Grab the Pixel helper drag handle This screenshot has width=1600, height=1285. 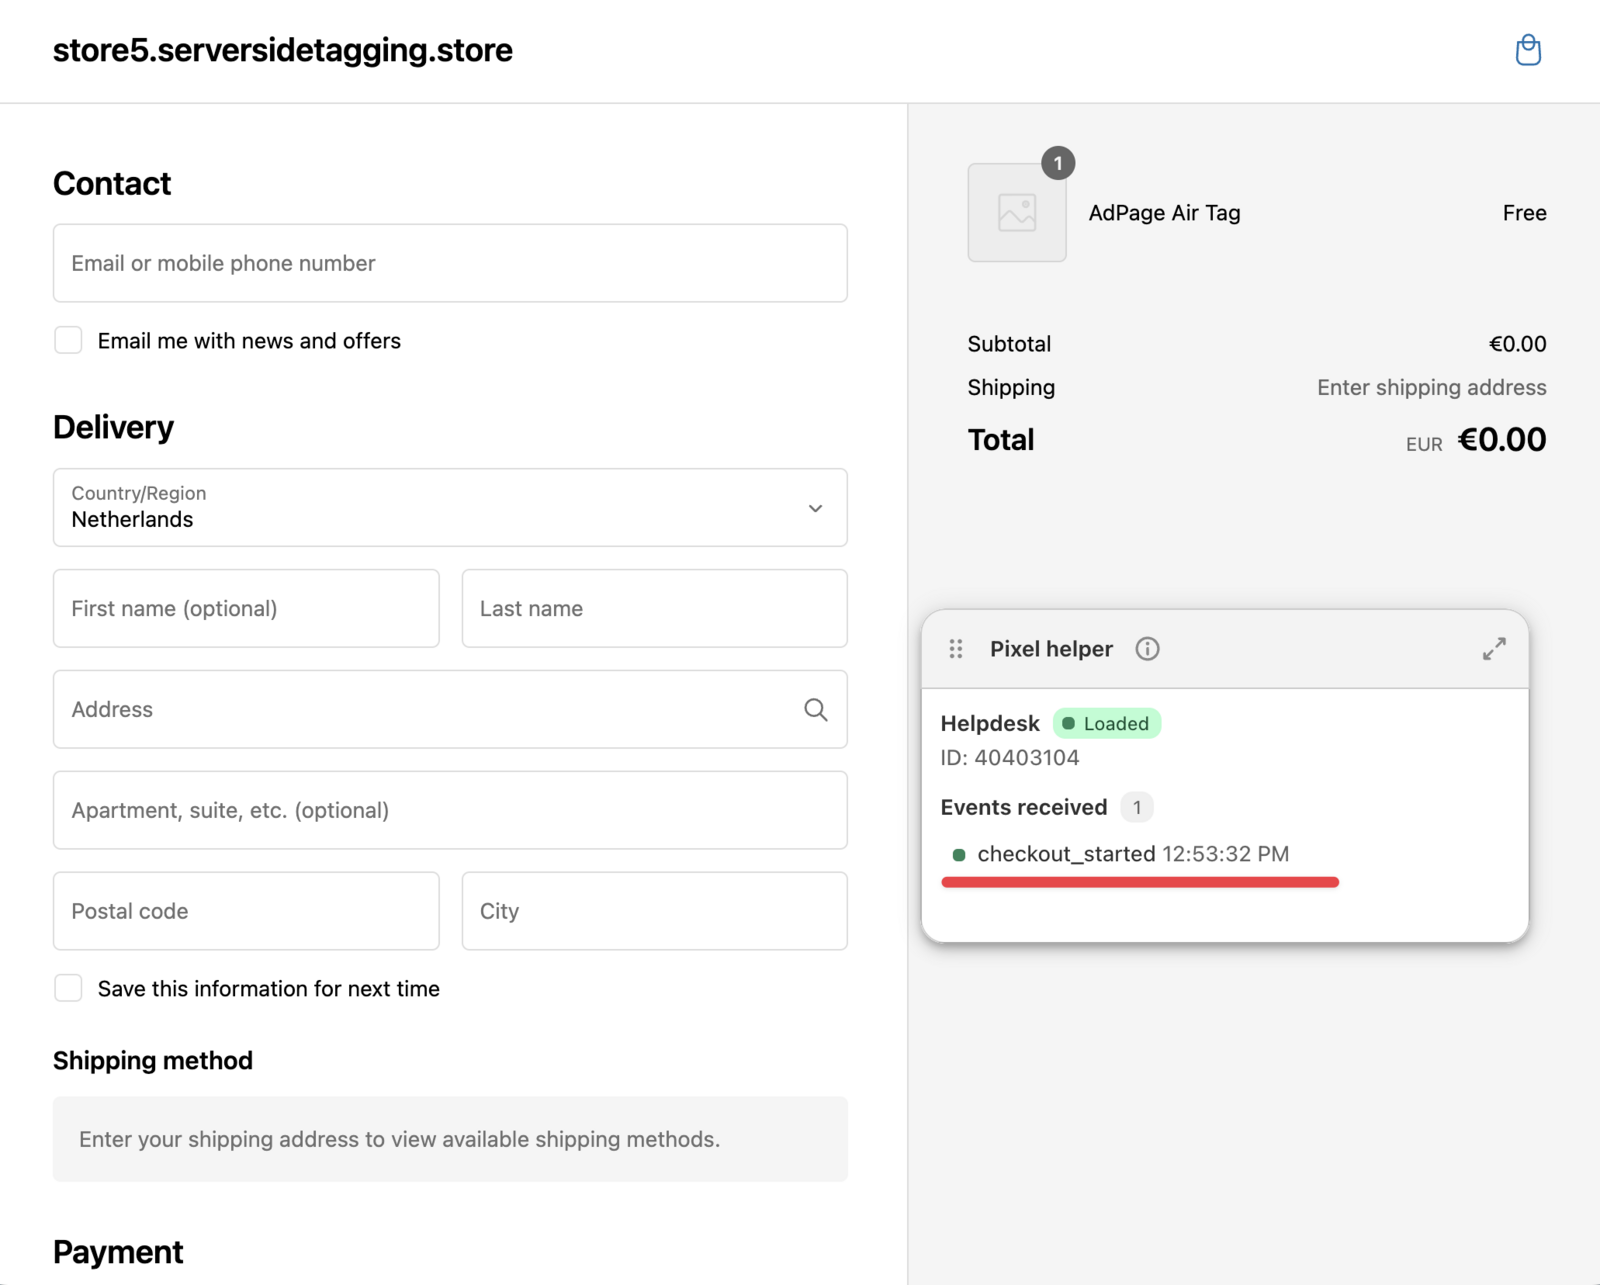point(956,649)
